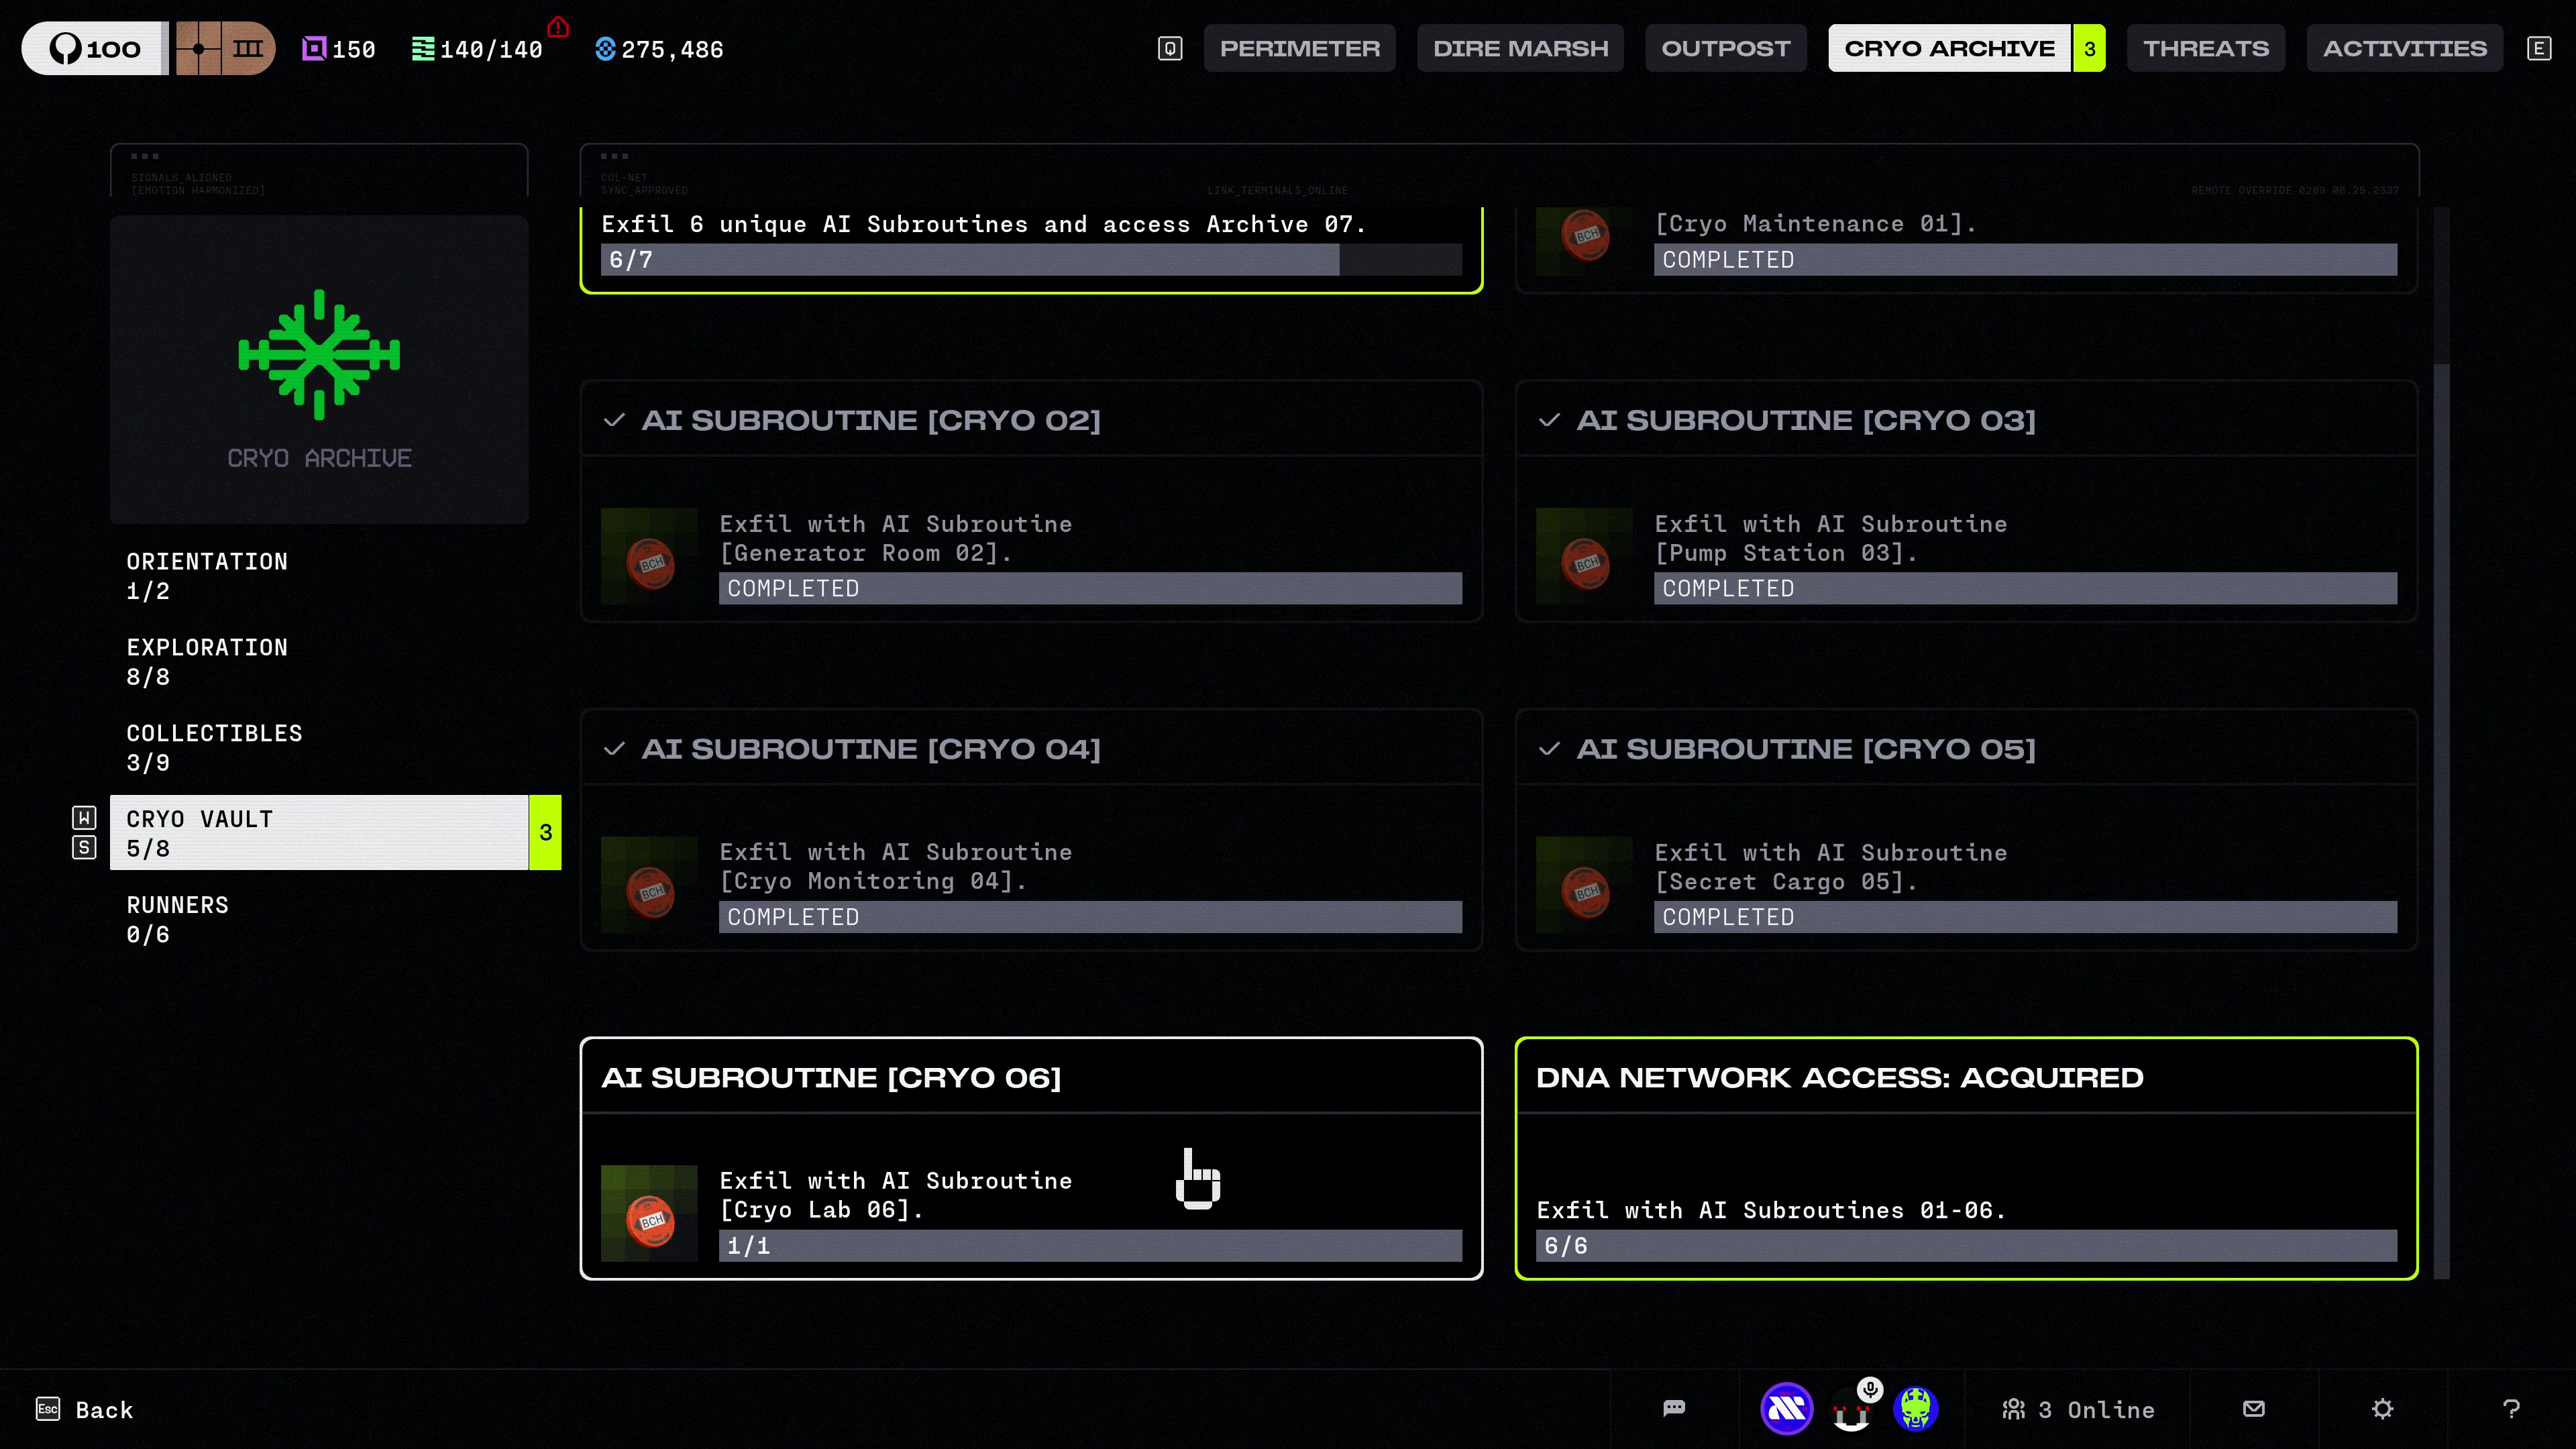Image resolution: width=2576 pixels, height=1449 pixels.
Task: Go Back with the Esc button
Action: 85,1409
